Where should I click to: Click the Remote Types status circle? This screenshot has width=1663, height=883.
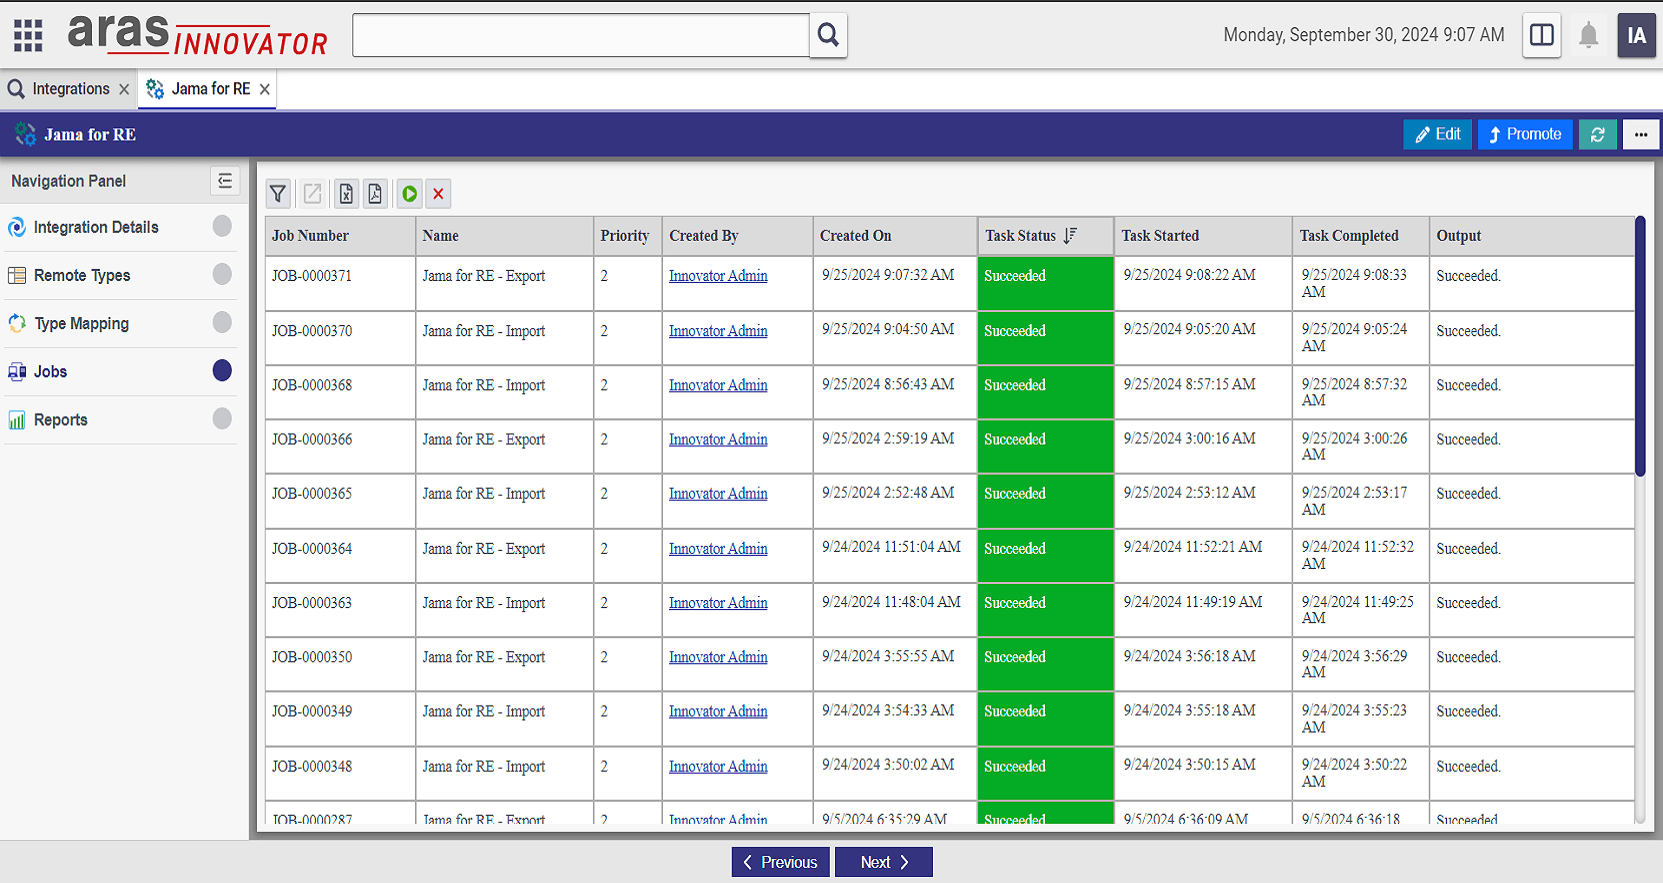(x=222, y=274)
